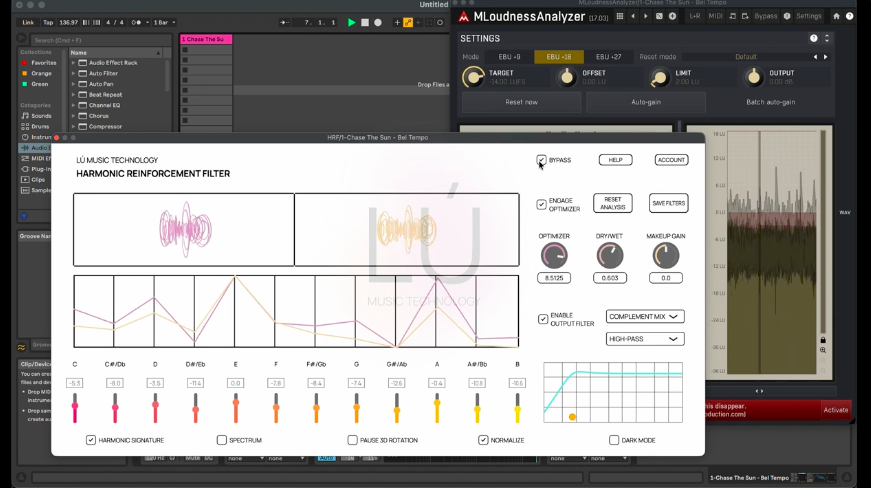Screen dimensions: 871x488
Task: Toggle the BYPASS checkbox in HRF plugin
Action: 541,160
